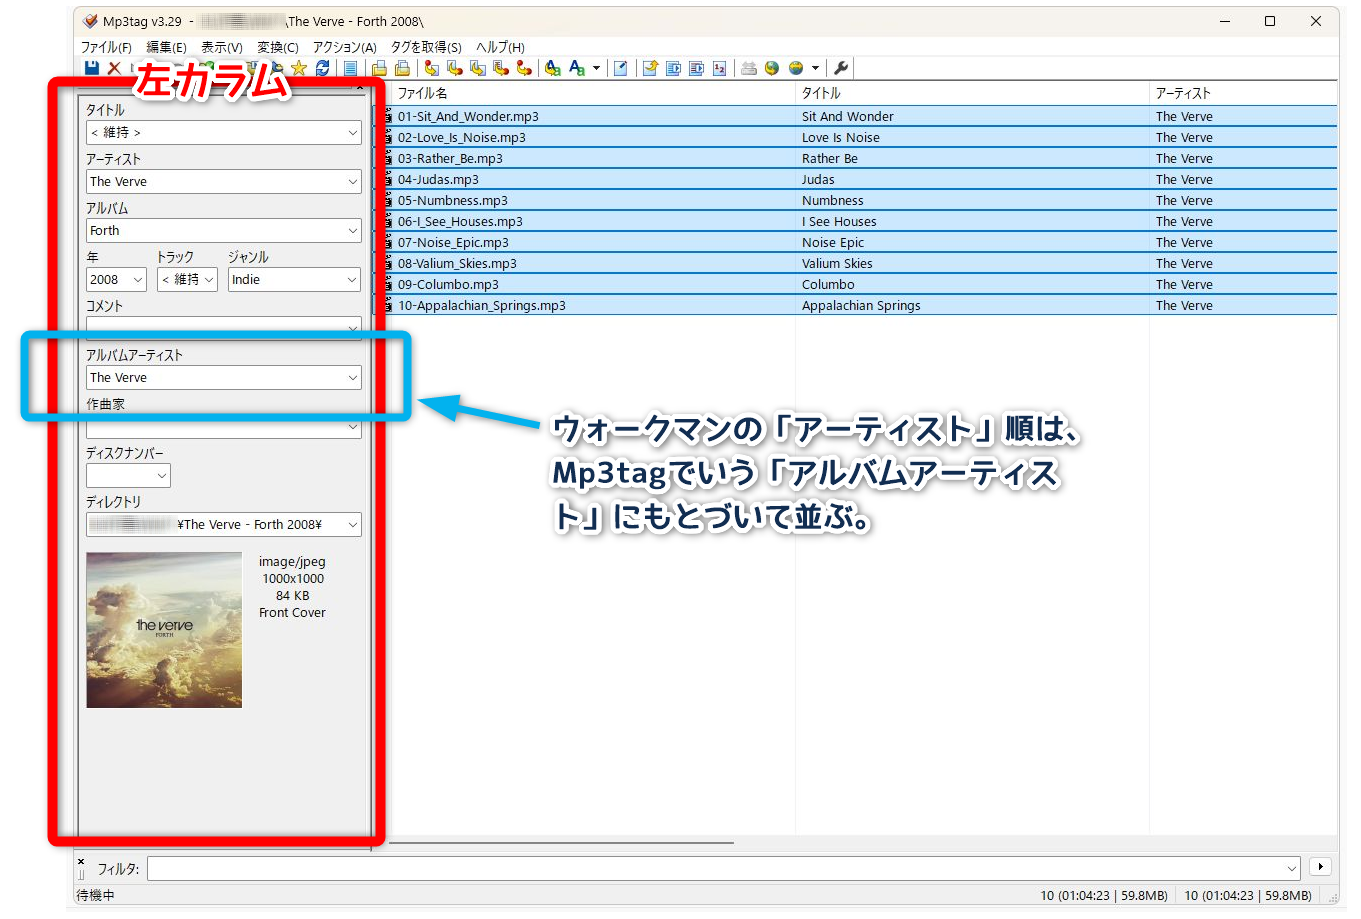Click the blue arrows Refresh icon

click(x=322, y=68)
